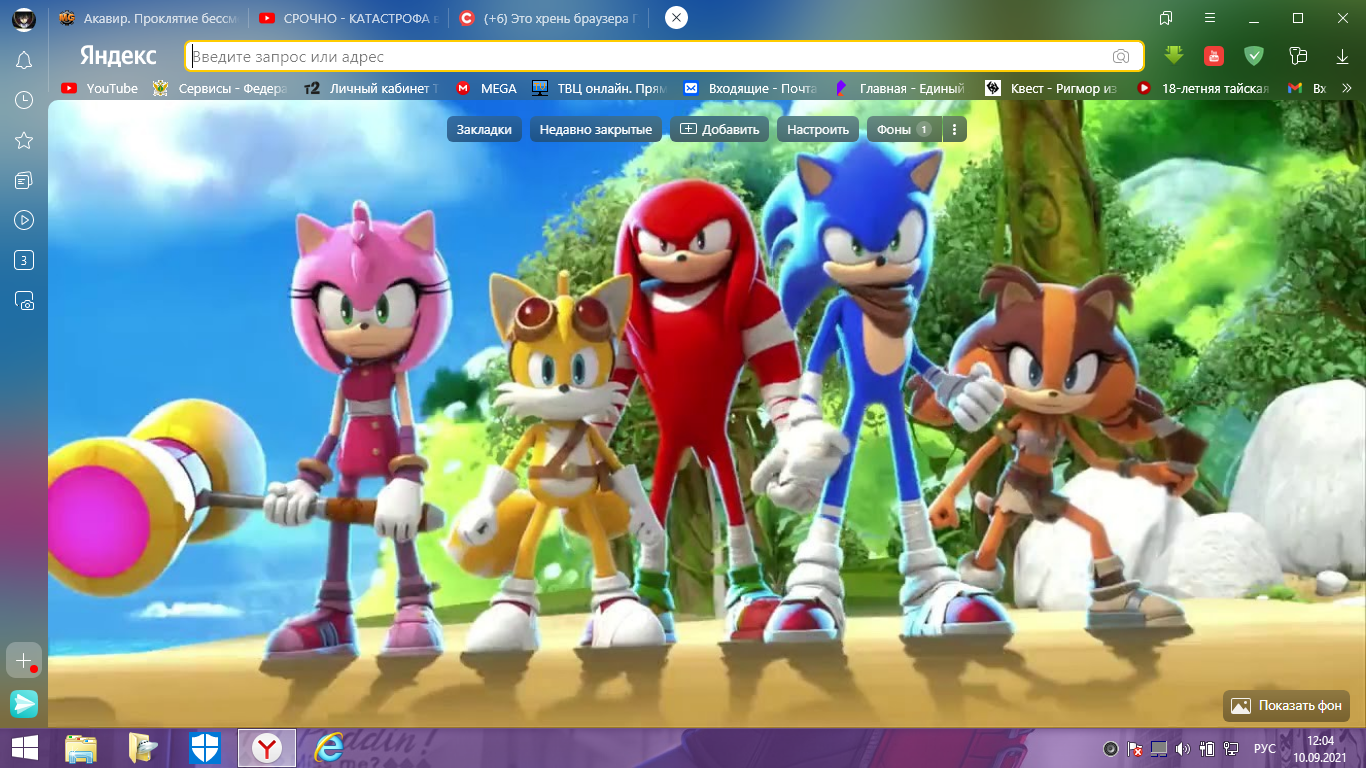Open bookmarks star icon in sidebar
This screenshot has width=1366, height=768.
pyautogui.click(x=24, y=140)
